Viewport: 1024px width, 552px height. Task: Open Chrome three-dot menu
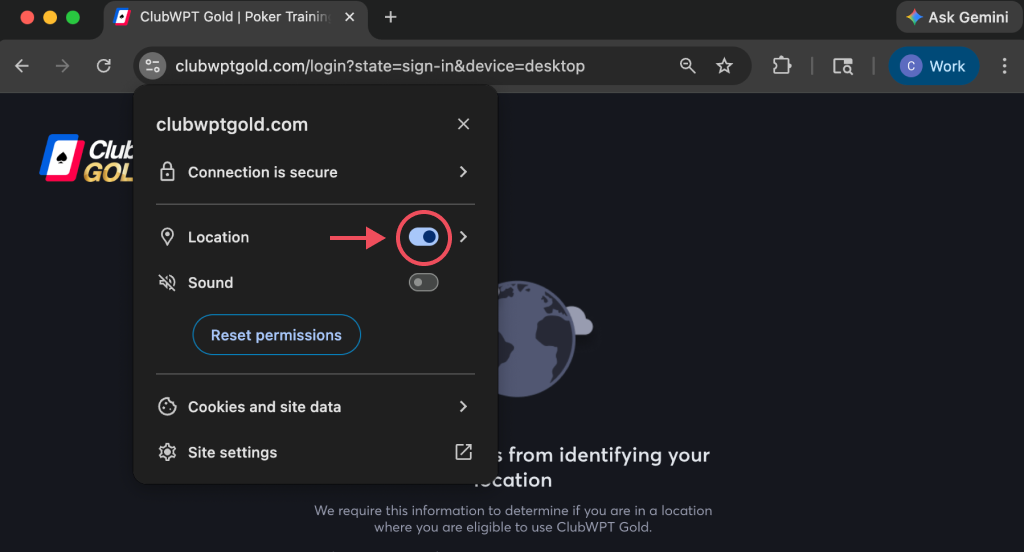tap(1004, 66)
